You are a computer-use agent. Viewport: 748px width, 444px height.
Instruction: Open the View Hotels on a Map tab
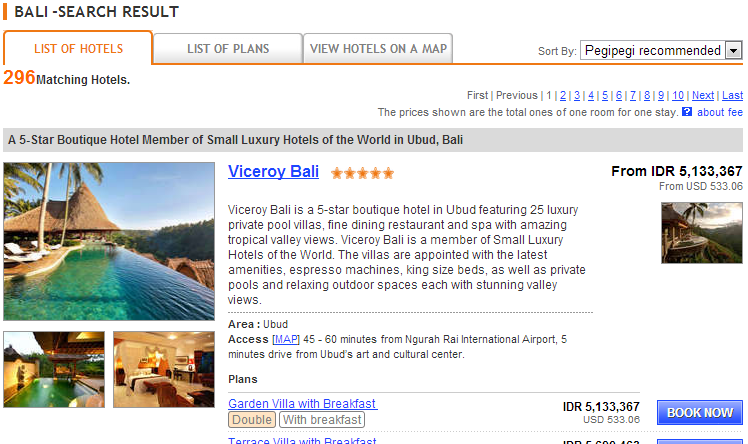tap(378, 49)
